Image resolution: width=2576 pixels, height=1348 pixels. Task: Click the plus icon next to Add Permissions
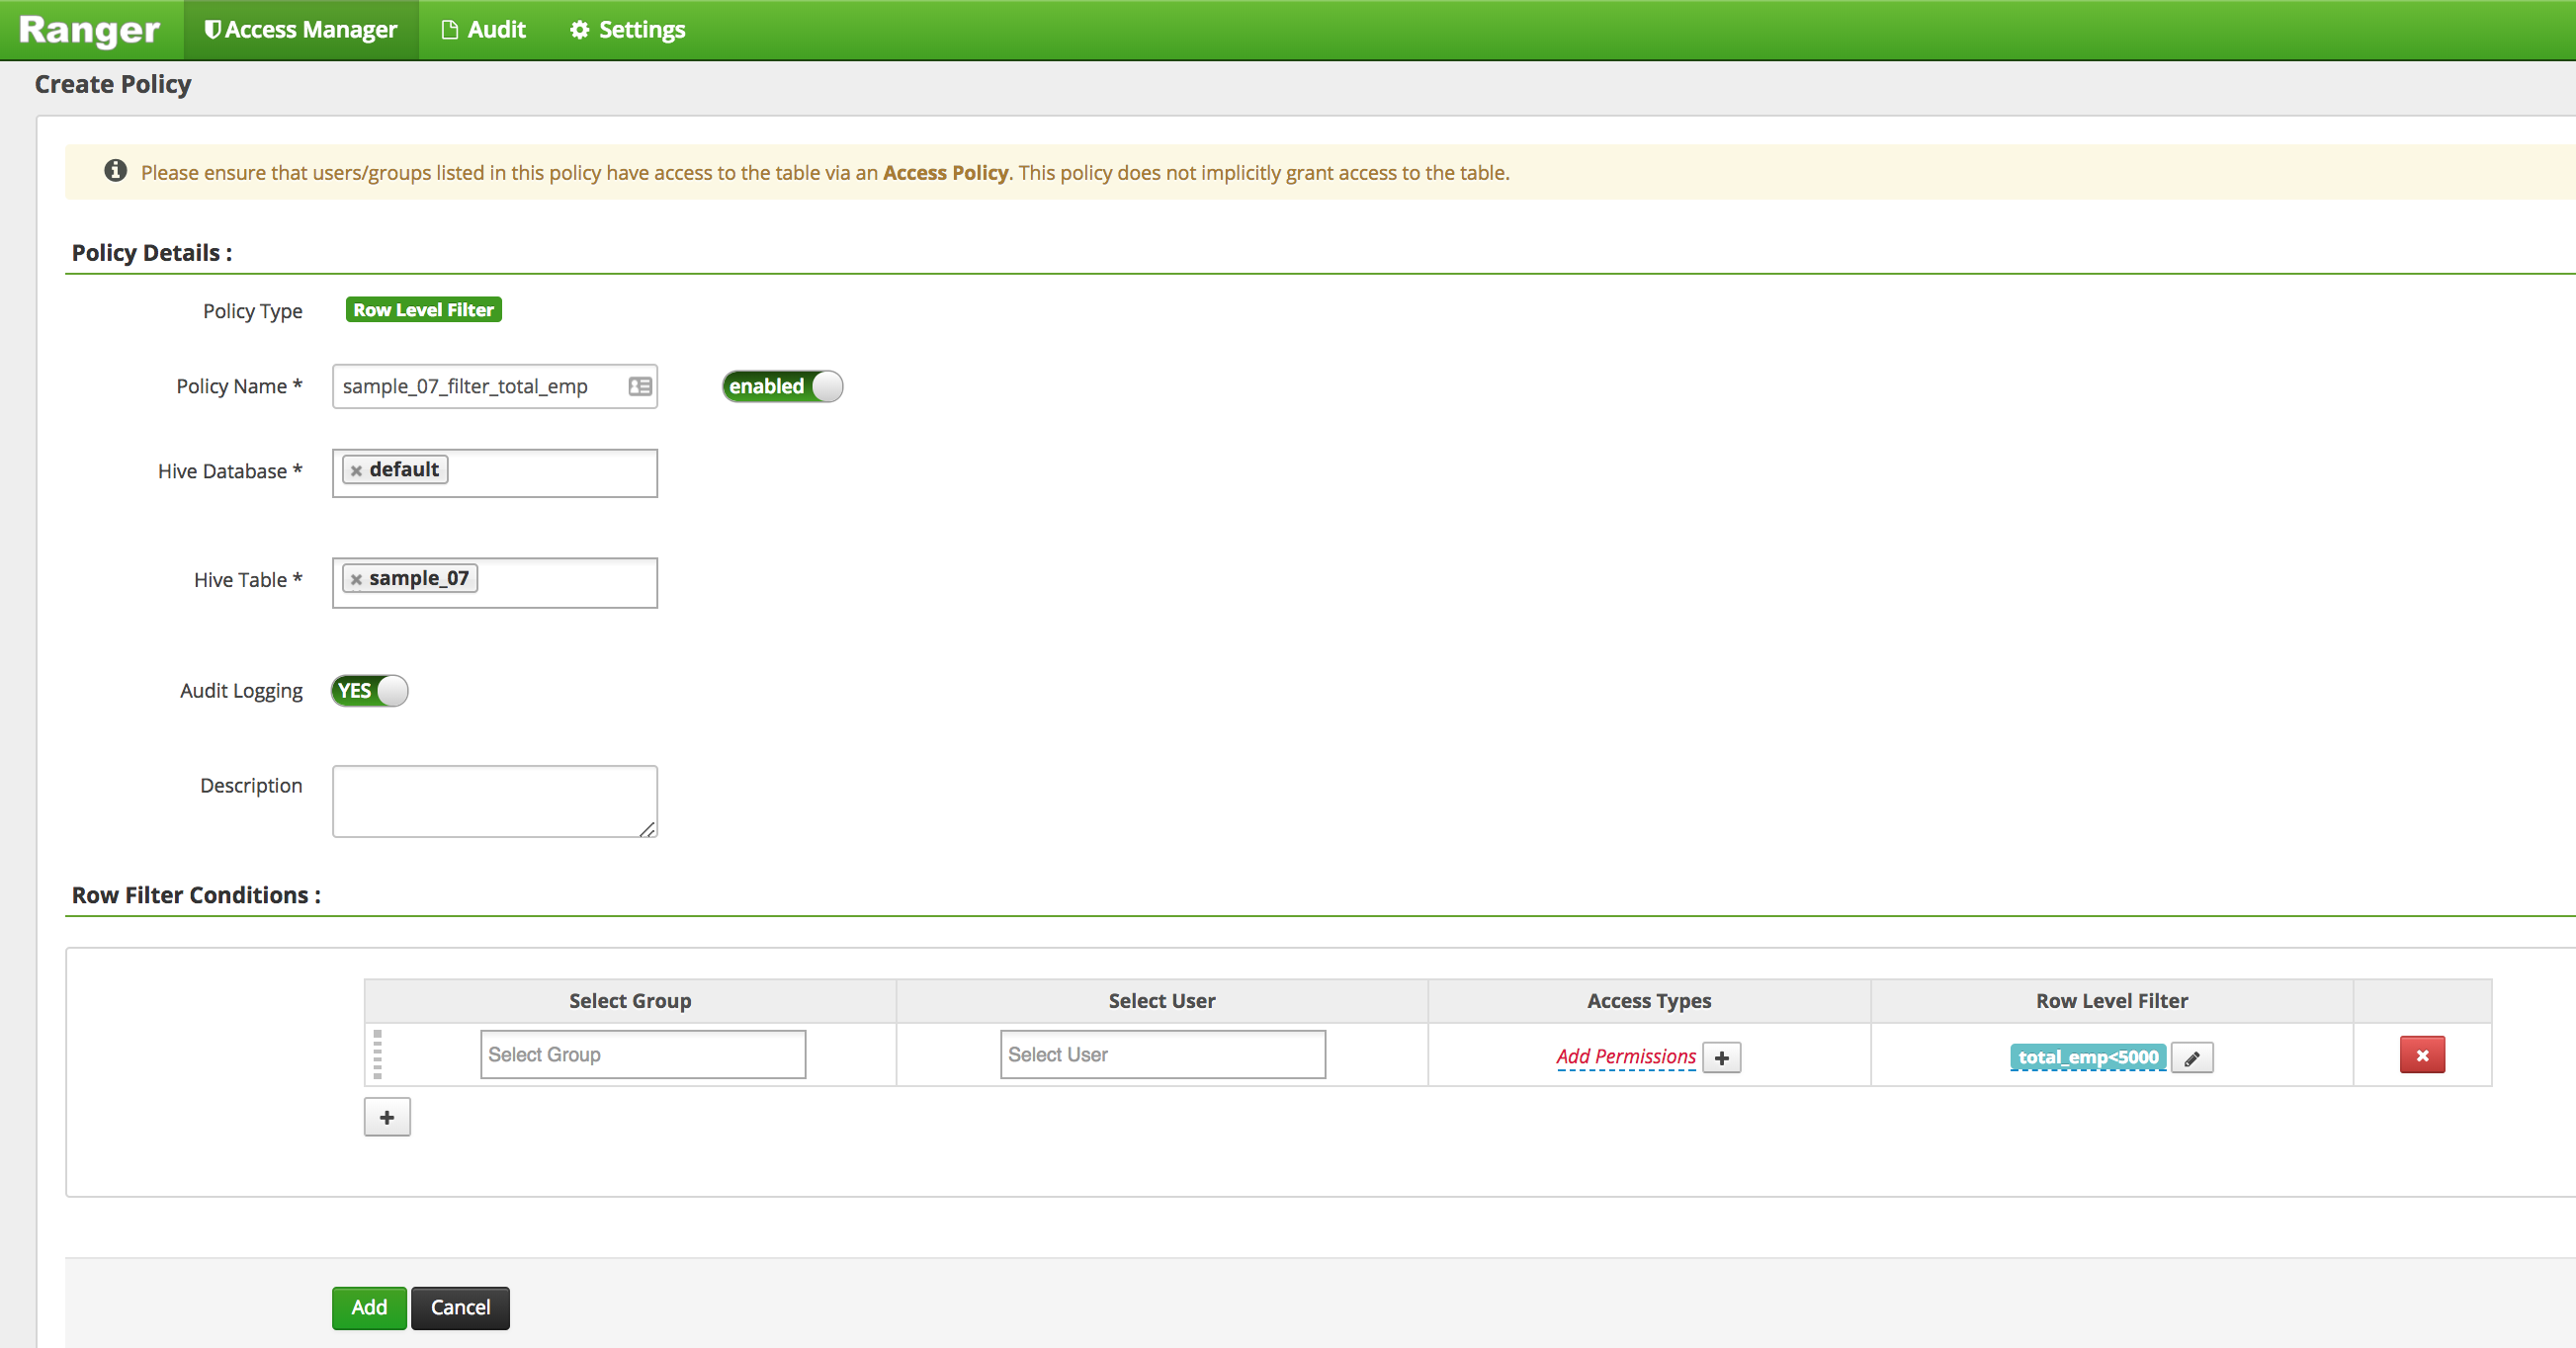click(1721, 1058)
